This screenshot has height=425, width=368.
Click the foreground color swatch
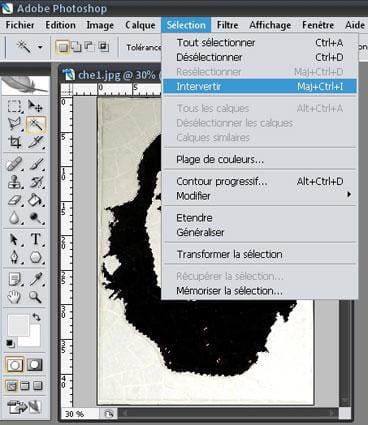pos(18,325)
